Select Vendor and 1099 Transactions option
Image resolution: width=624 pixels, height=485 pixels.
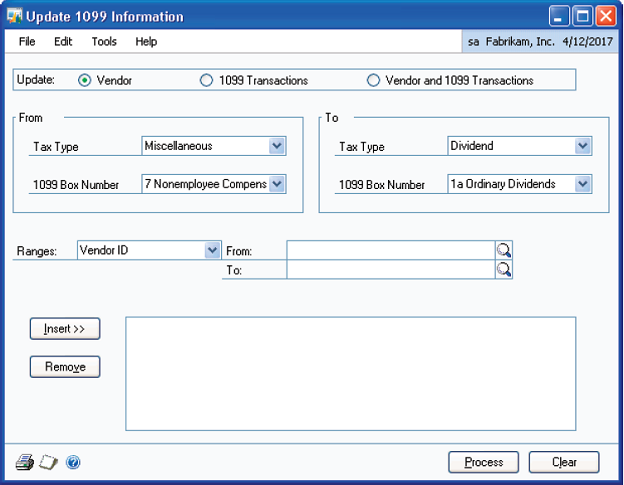click(374, 80)
